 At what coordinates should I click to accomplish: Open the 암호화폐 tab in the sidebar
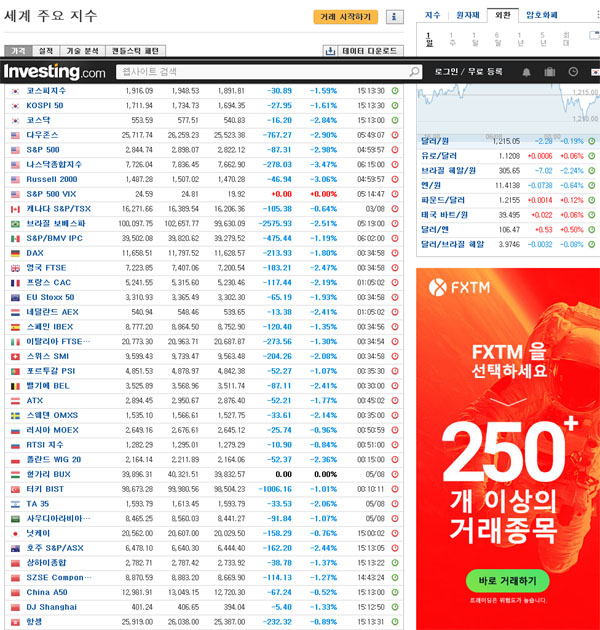point(543,15)
